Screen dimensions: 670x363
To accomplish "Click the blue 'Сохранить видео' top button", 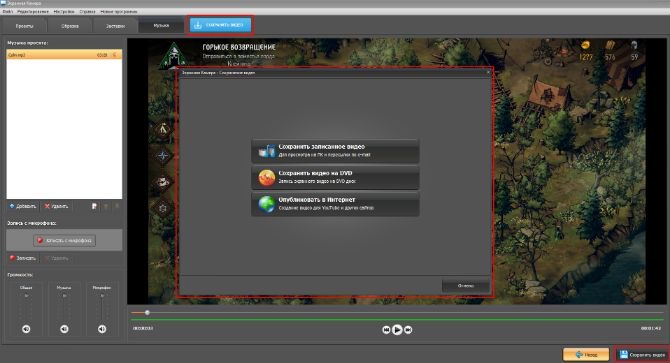I will pyautogui.click(x=220, y=25).
